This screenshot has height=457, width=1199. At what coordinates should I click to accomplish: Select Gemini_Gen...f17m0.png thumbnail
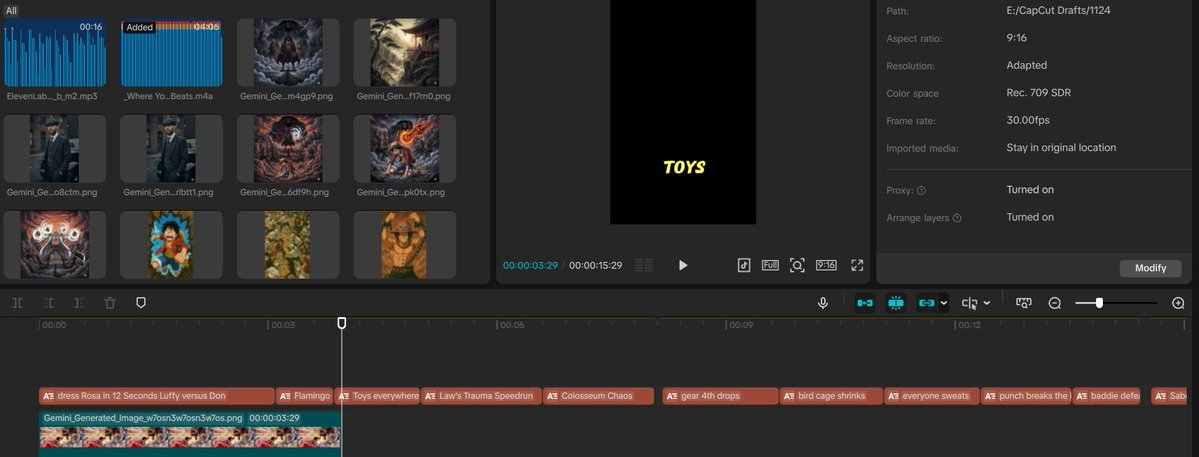[x=405, y=53]
